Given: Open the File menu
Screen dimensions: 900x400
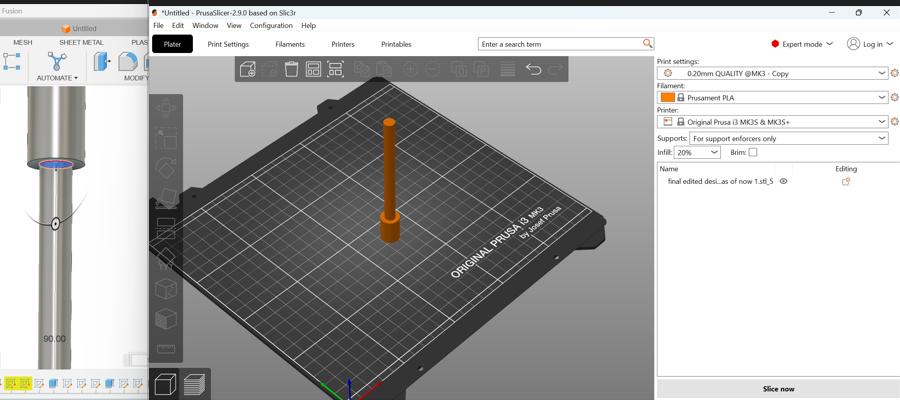Looking at the screenshot, I should (x=158, y=25).
